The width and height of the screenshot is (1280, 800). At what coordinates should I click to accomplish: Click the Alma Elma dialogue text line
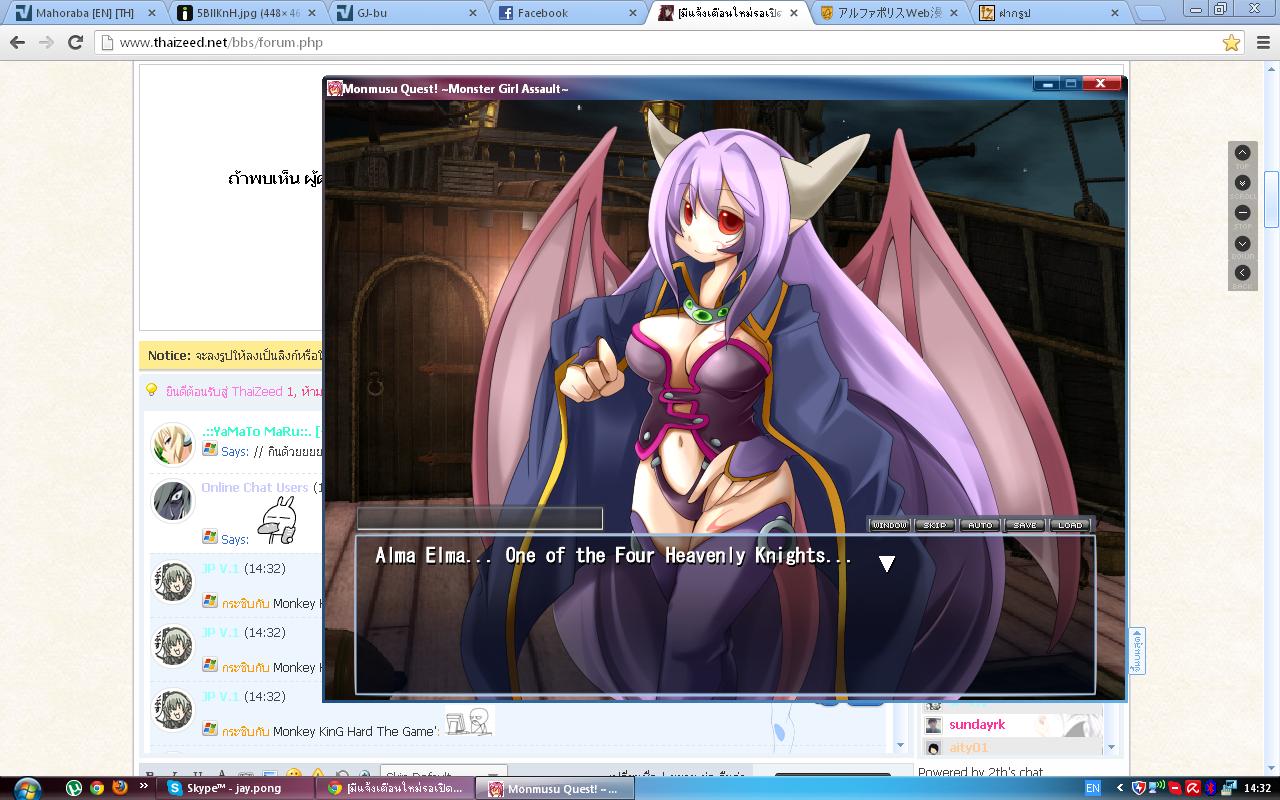point(613,556)
